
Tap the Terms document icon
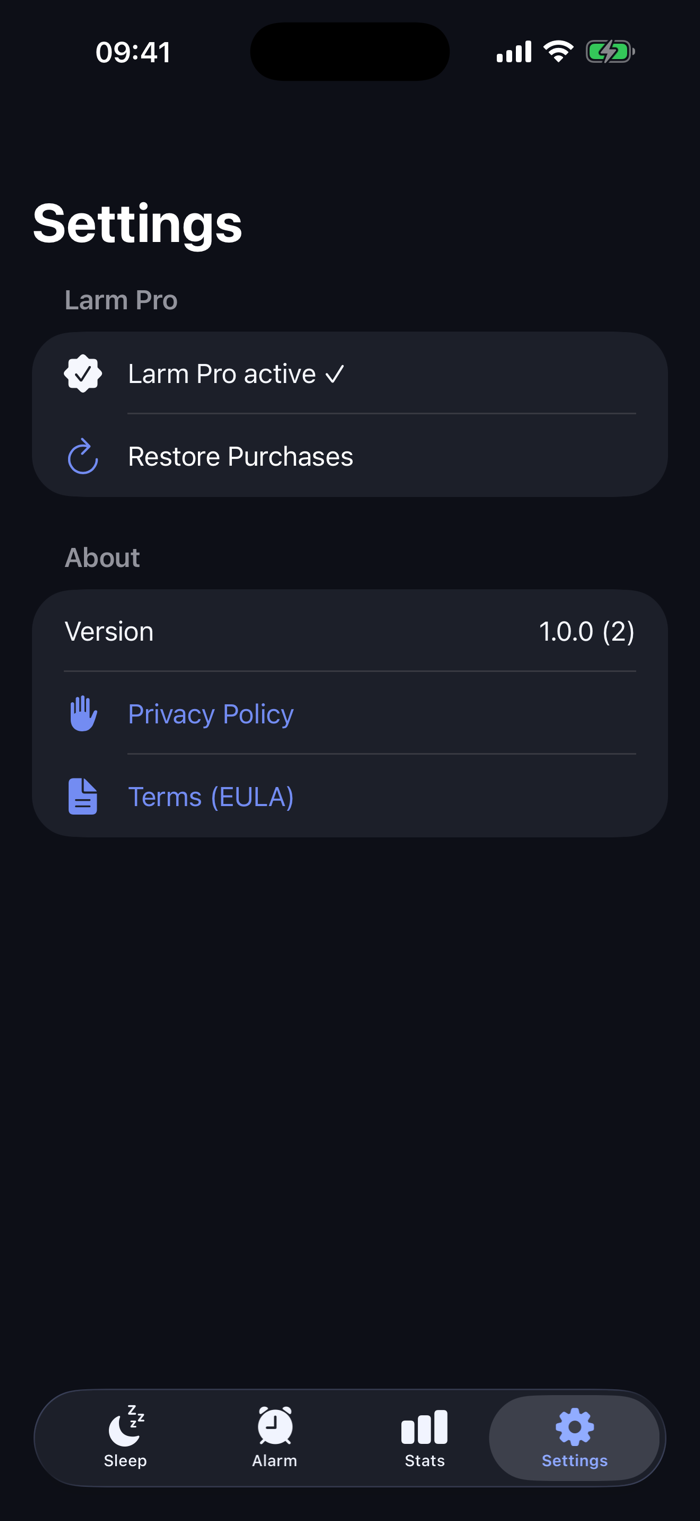coord(83,797)
